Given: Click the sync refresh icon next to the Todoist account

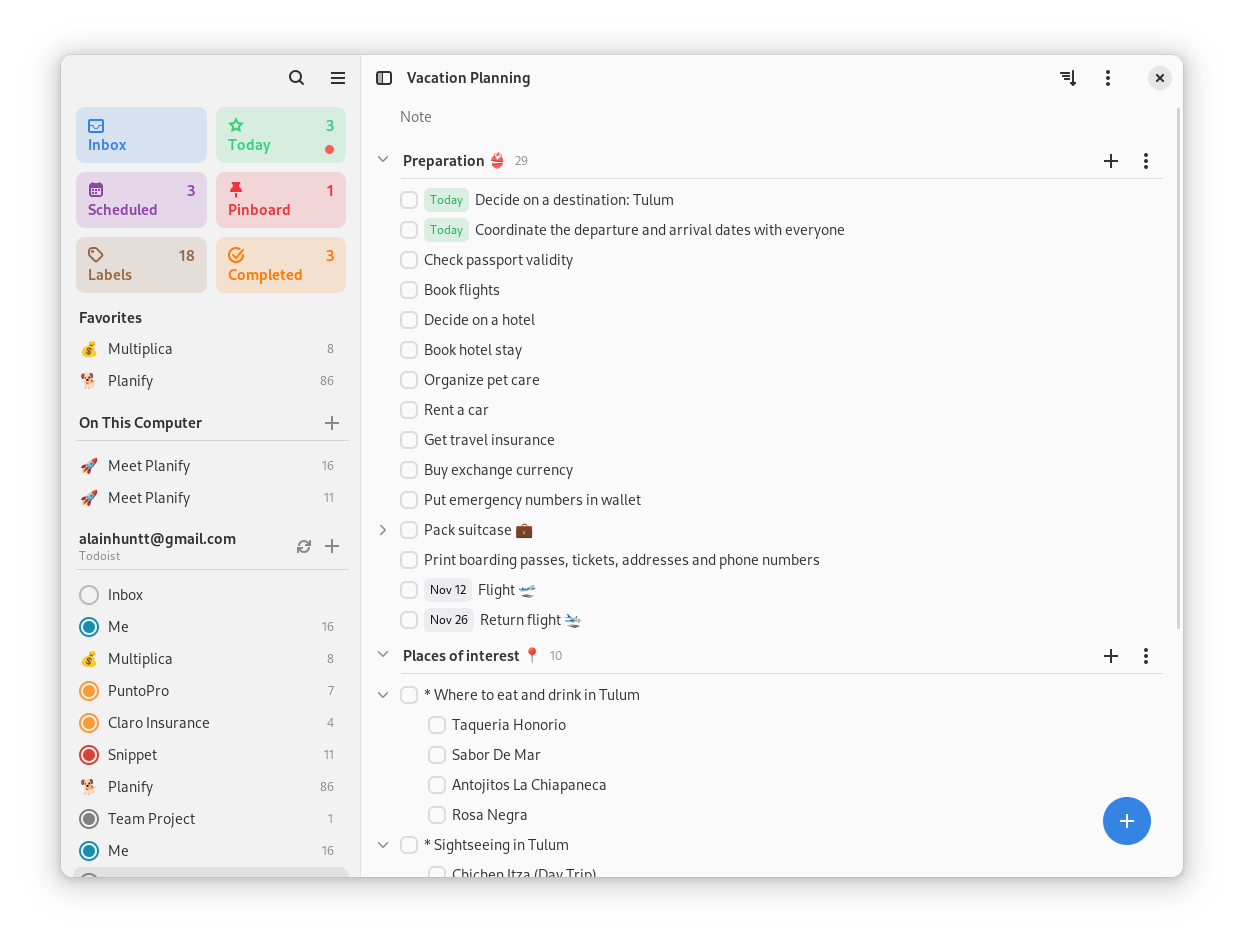Looking at the screenshot, I should (304, 546).
